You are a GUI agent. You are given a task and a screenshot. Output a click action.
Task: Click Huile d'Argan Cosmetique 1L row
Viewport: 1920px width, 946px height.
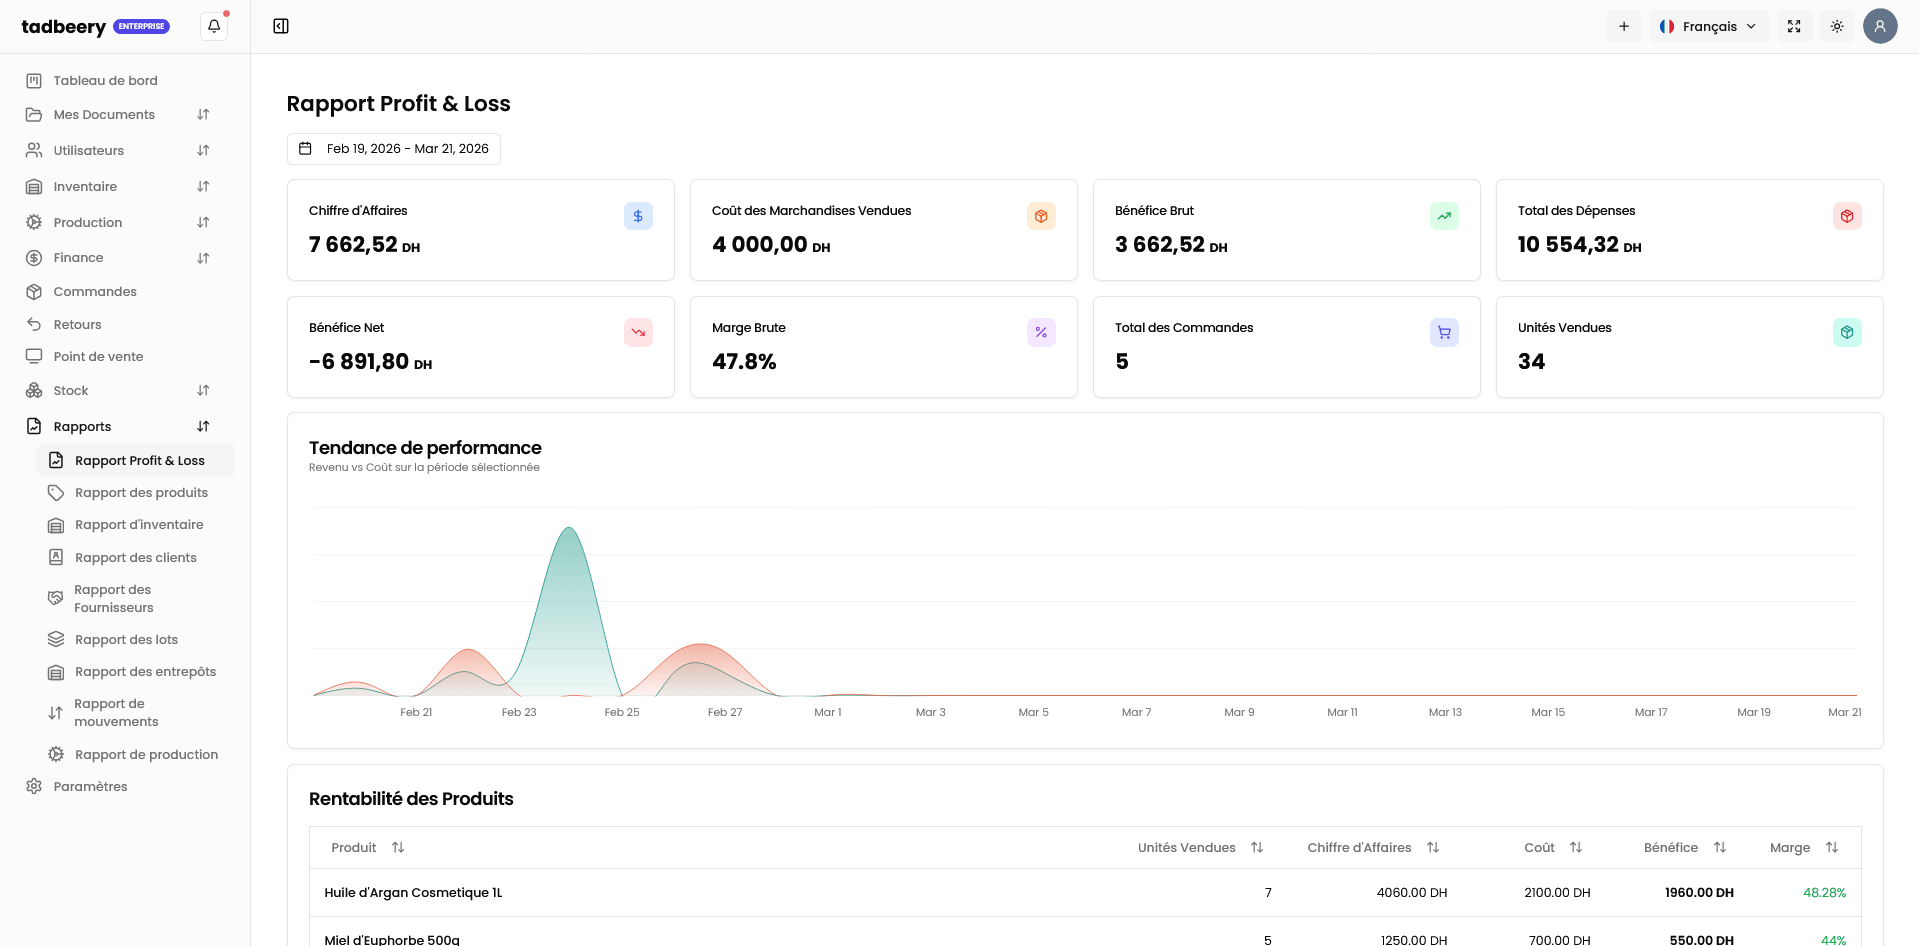(1085, 892)
